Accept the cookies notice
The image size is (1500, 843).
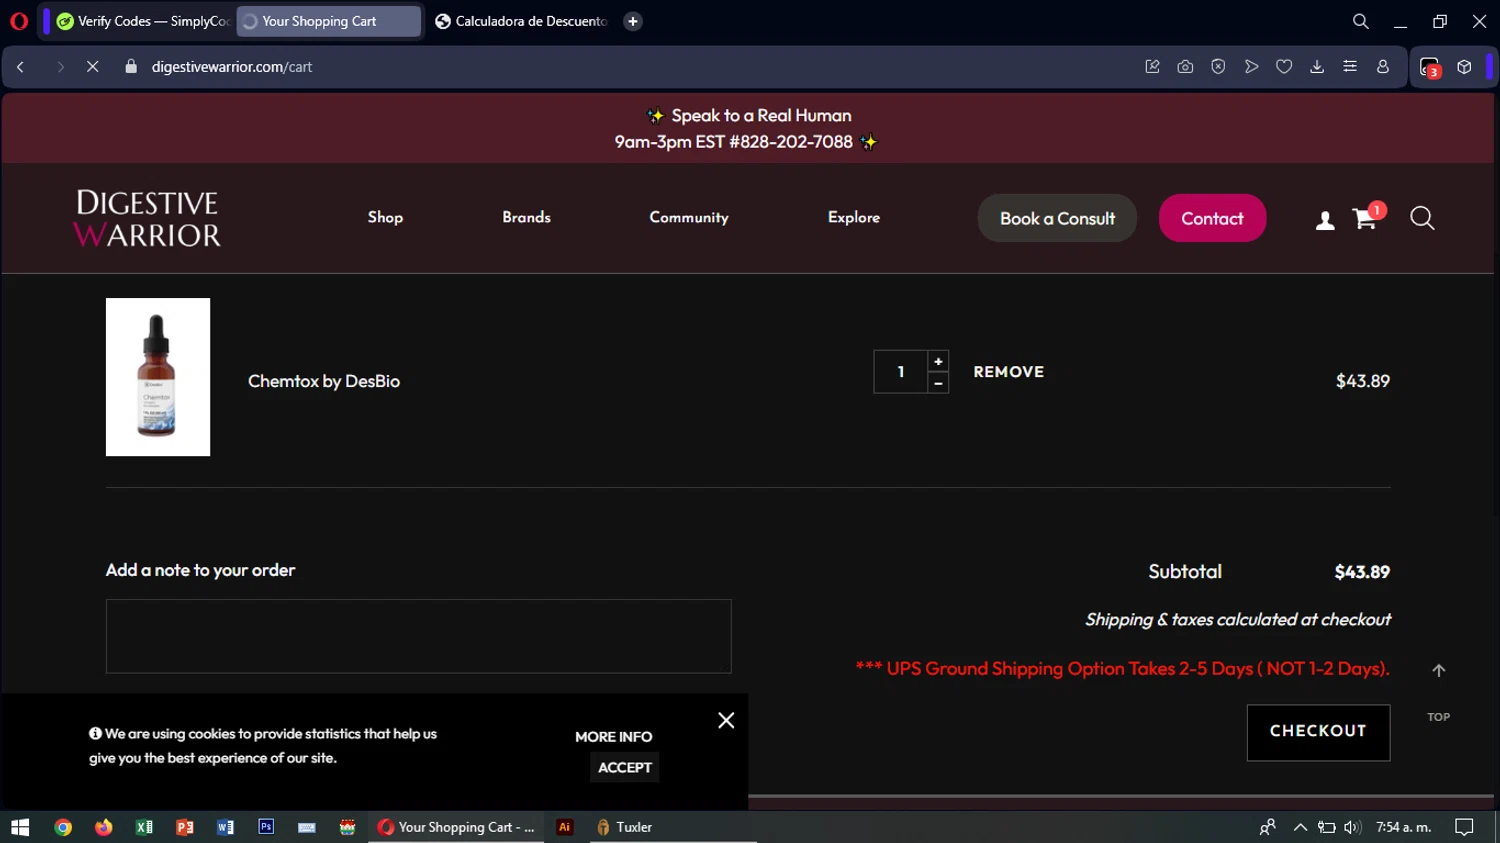coord(624,767)
